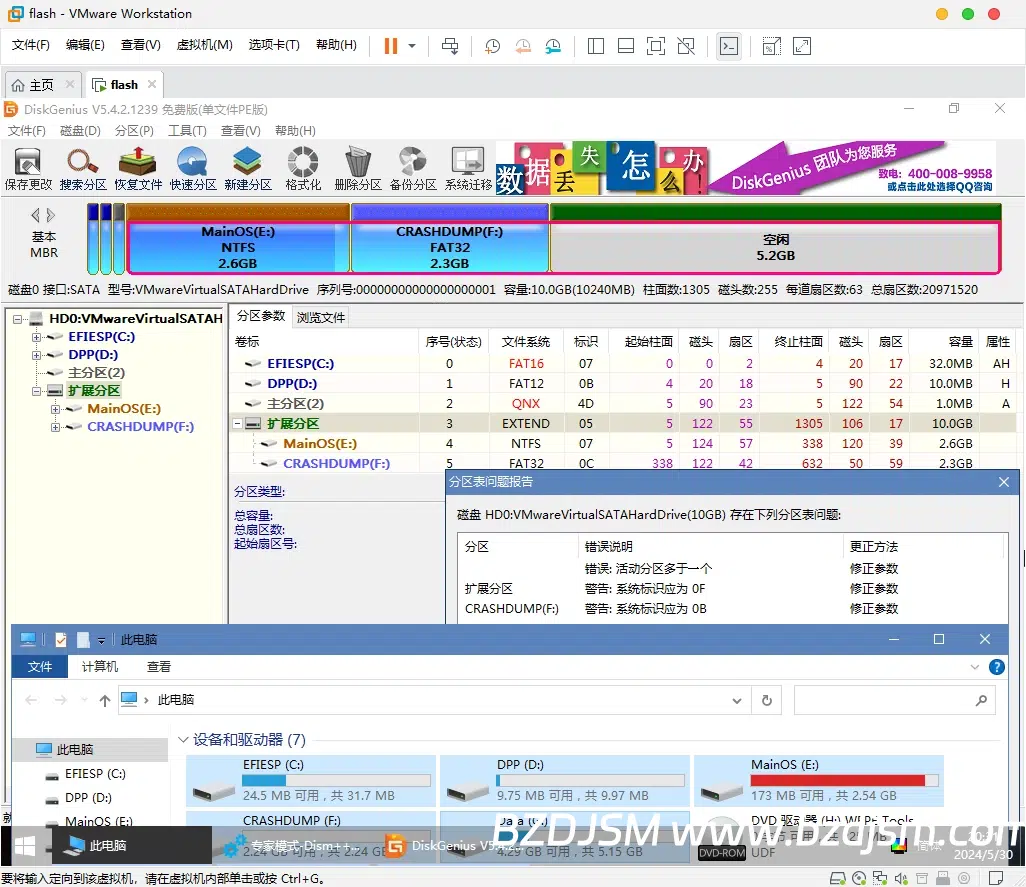Open VMware 文件(F) menu
Viewport: 1026px width, 887px height.
coord(31,44)
